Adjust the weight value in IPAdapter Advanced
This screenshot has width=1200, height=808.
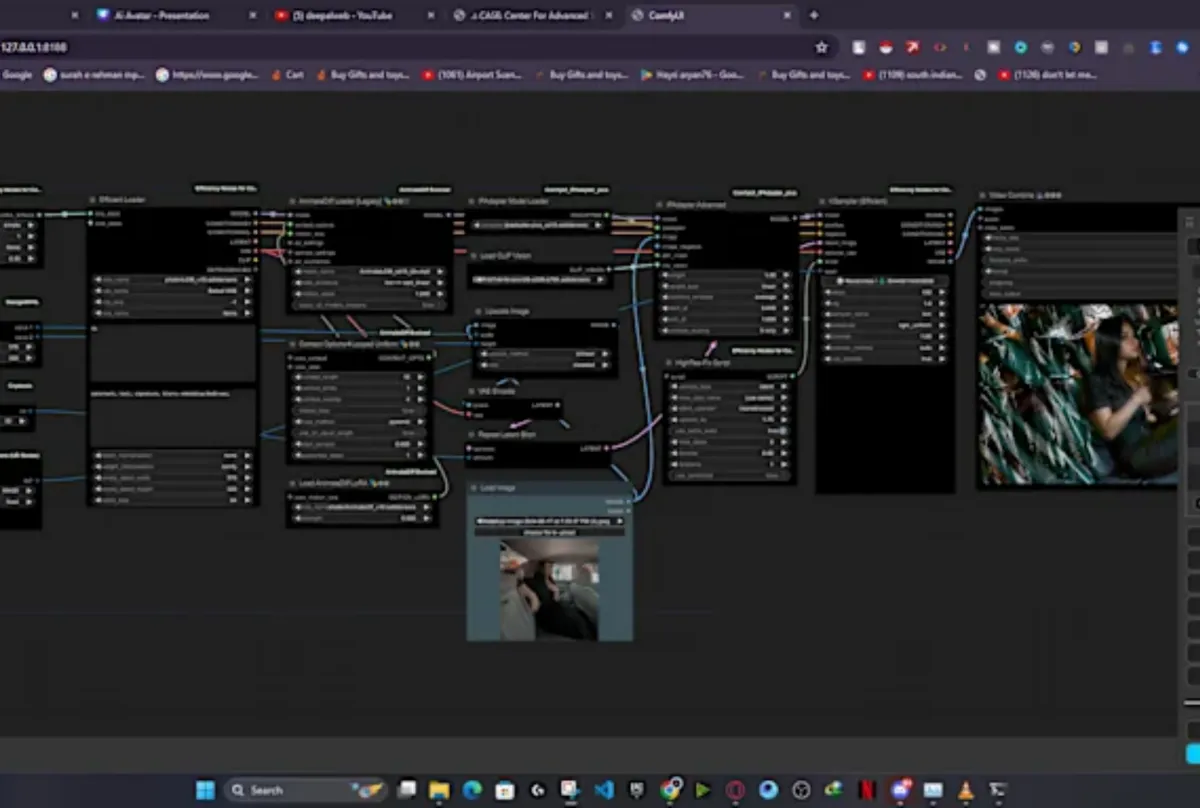coord(726,275)
